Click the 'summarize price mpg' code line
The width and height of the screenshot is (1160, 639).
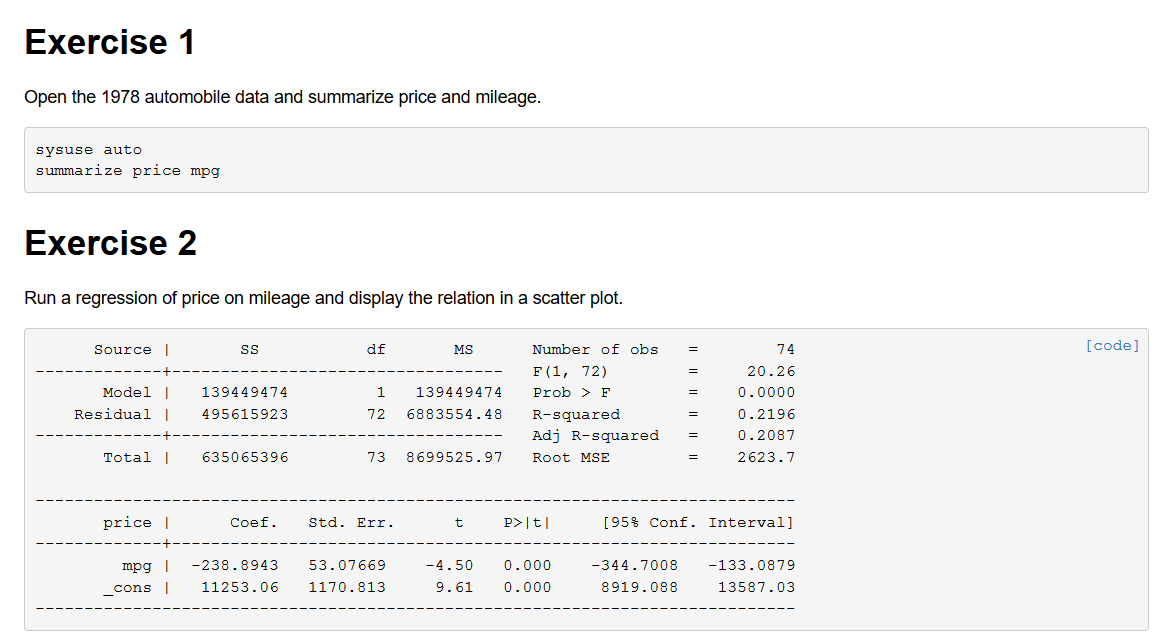128,171
